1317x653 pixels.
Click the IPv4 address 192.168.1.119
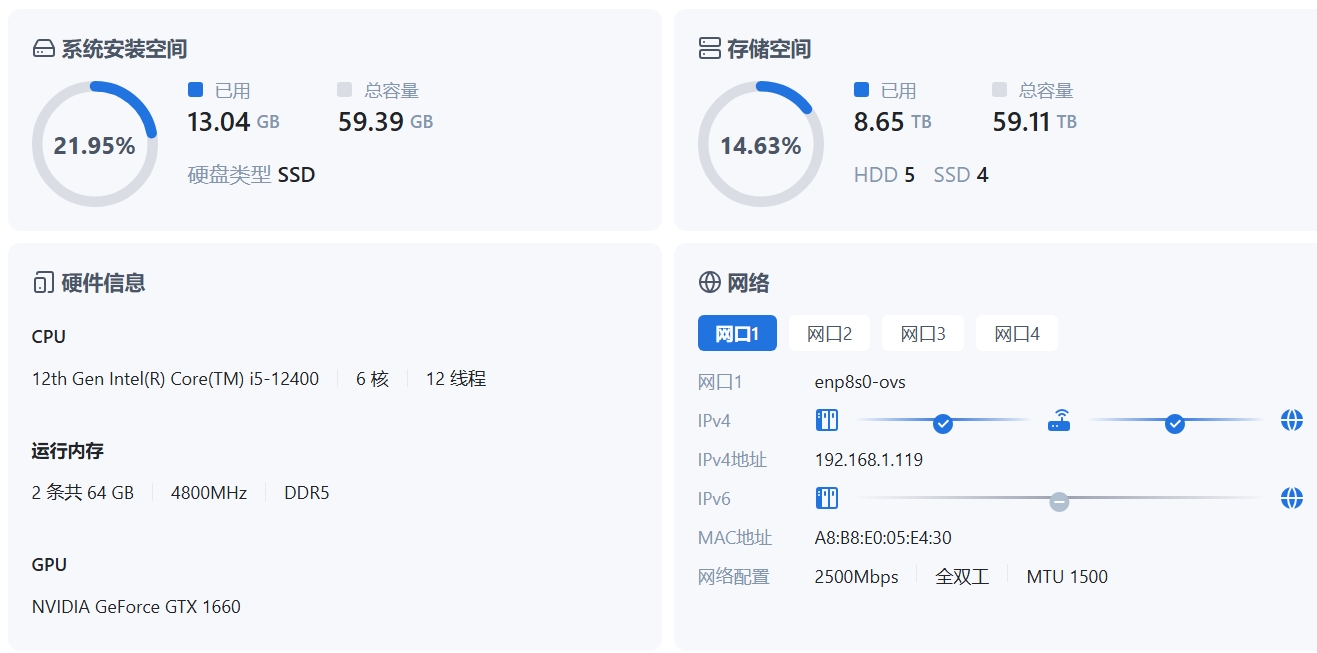click(x=869, y=459)
